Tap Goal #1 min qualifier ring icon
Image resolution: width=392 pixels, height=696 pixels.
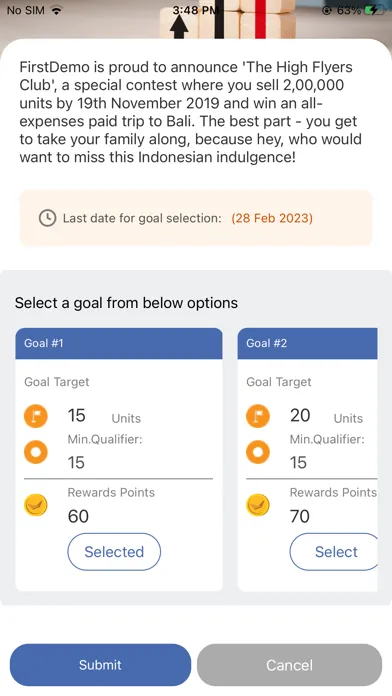pyautogui.click(x=36, y=452)
